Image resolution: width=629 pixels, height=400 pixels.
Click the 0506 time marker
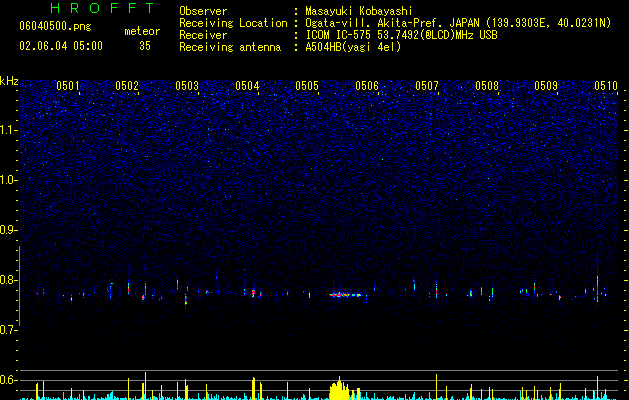tap(367, 86)
